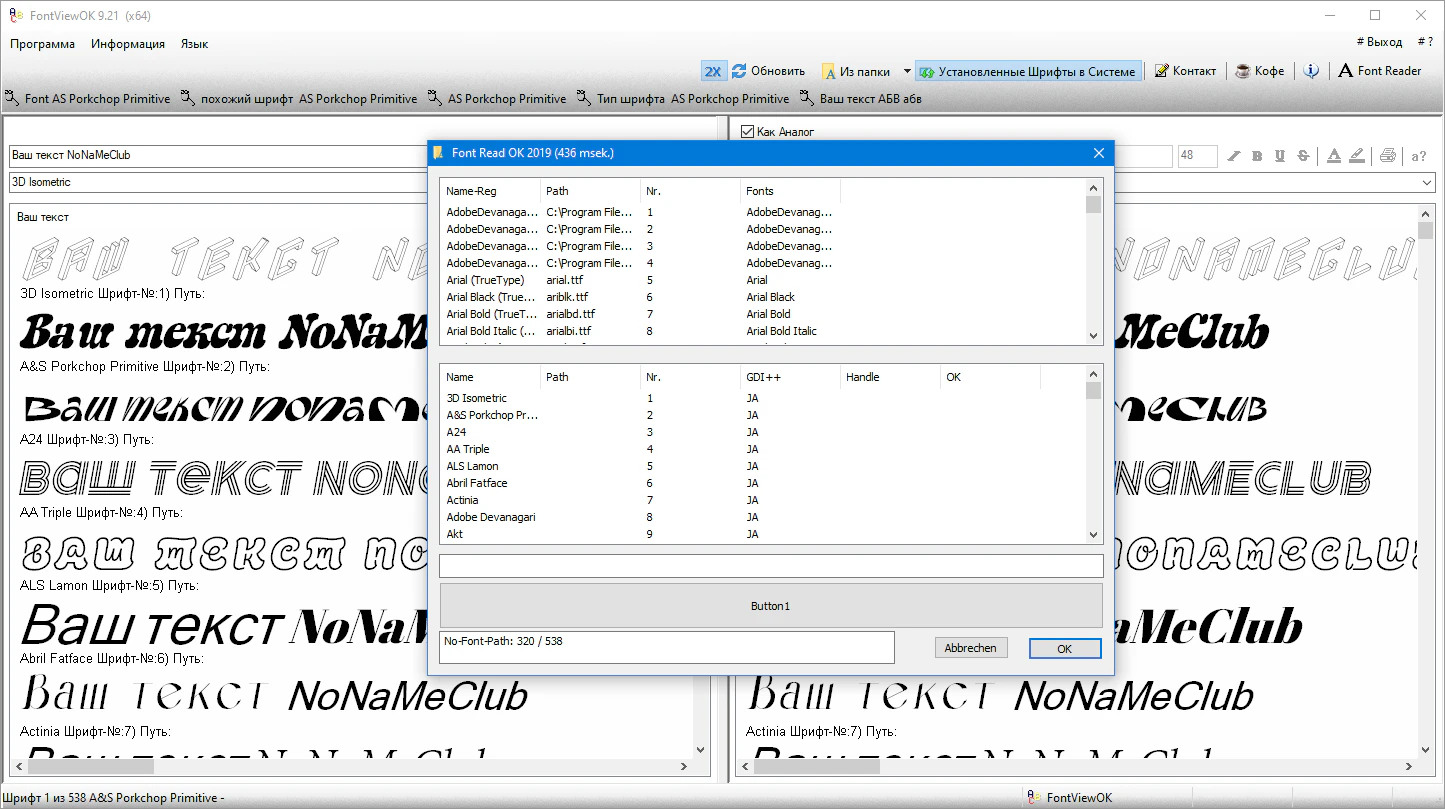Select the Akt list row

455,534
